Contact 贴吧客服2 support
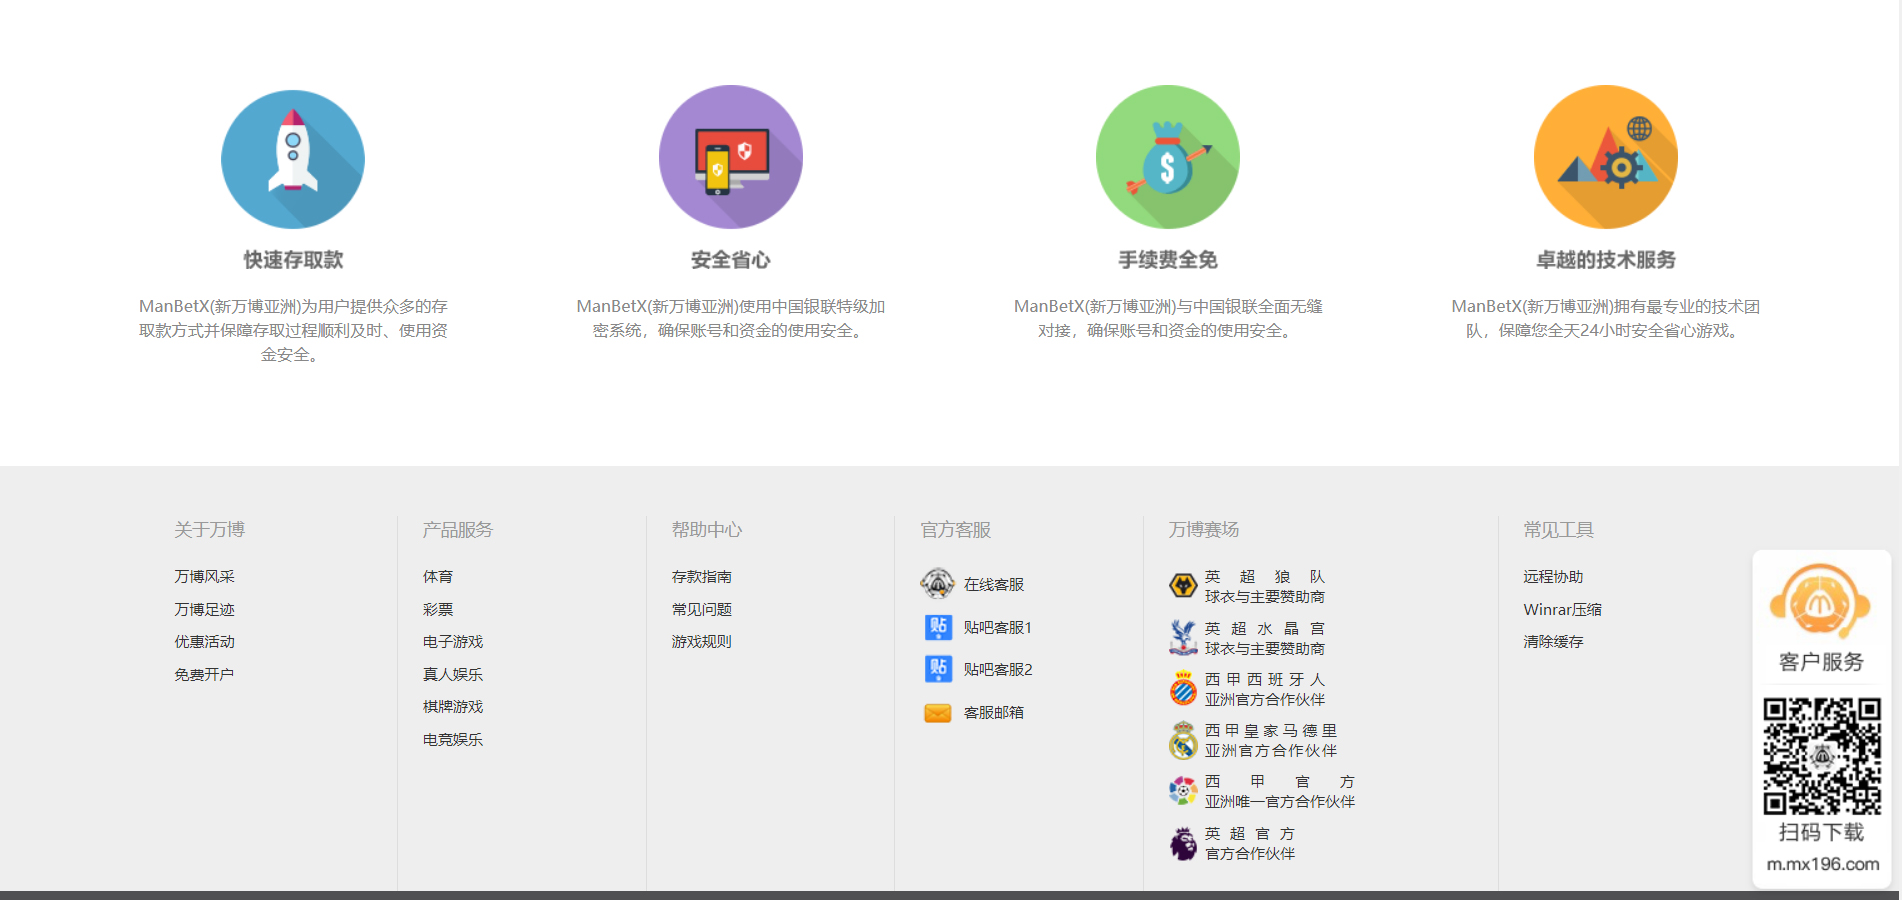1902x900 pixels. pos(997,670)
